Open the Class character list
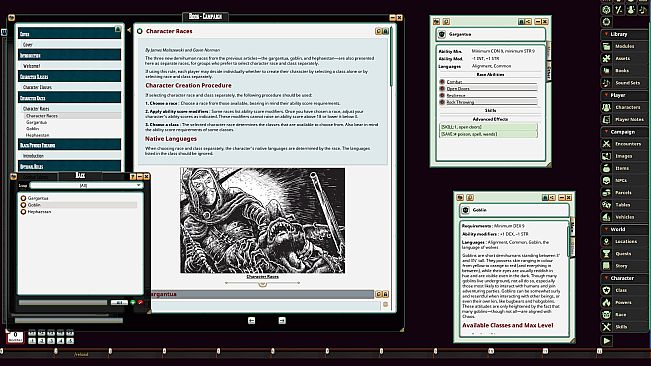Viewport: 651px width, 366px height. (x=624, y=290)
